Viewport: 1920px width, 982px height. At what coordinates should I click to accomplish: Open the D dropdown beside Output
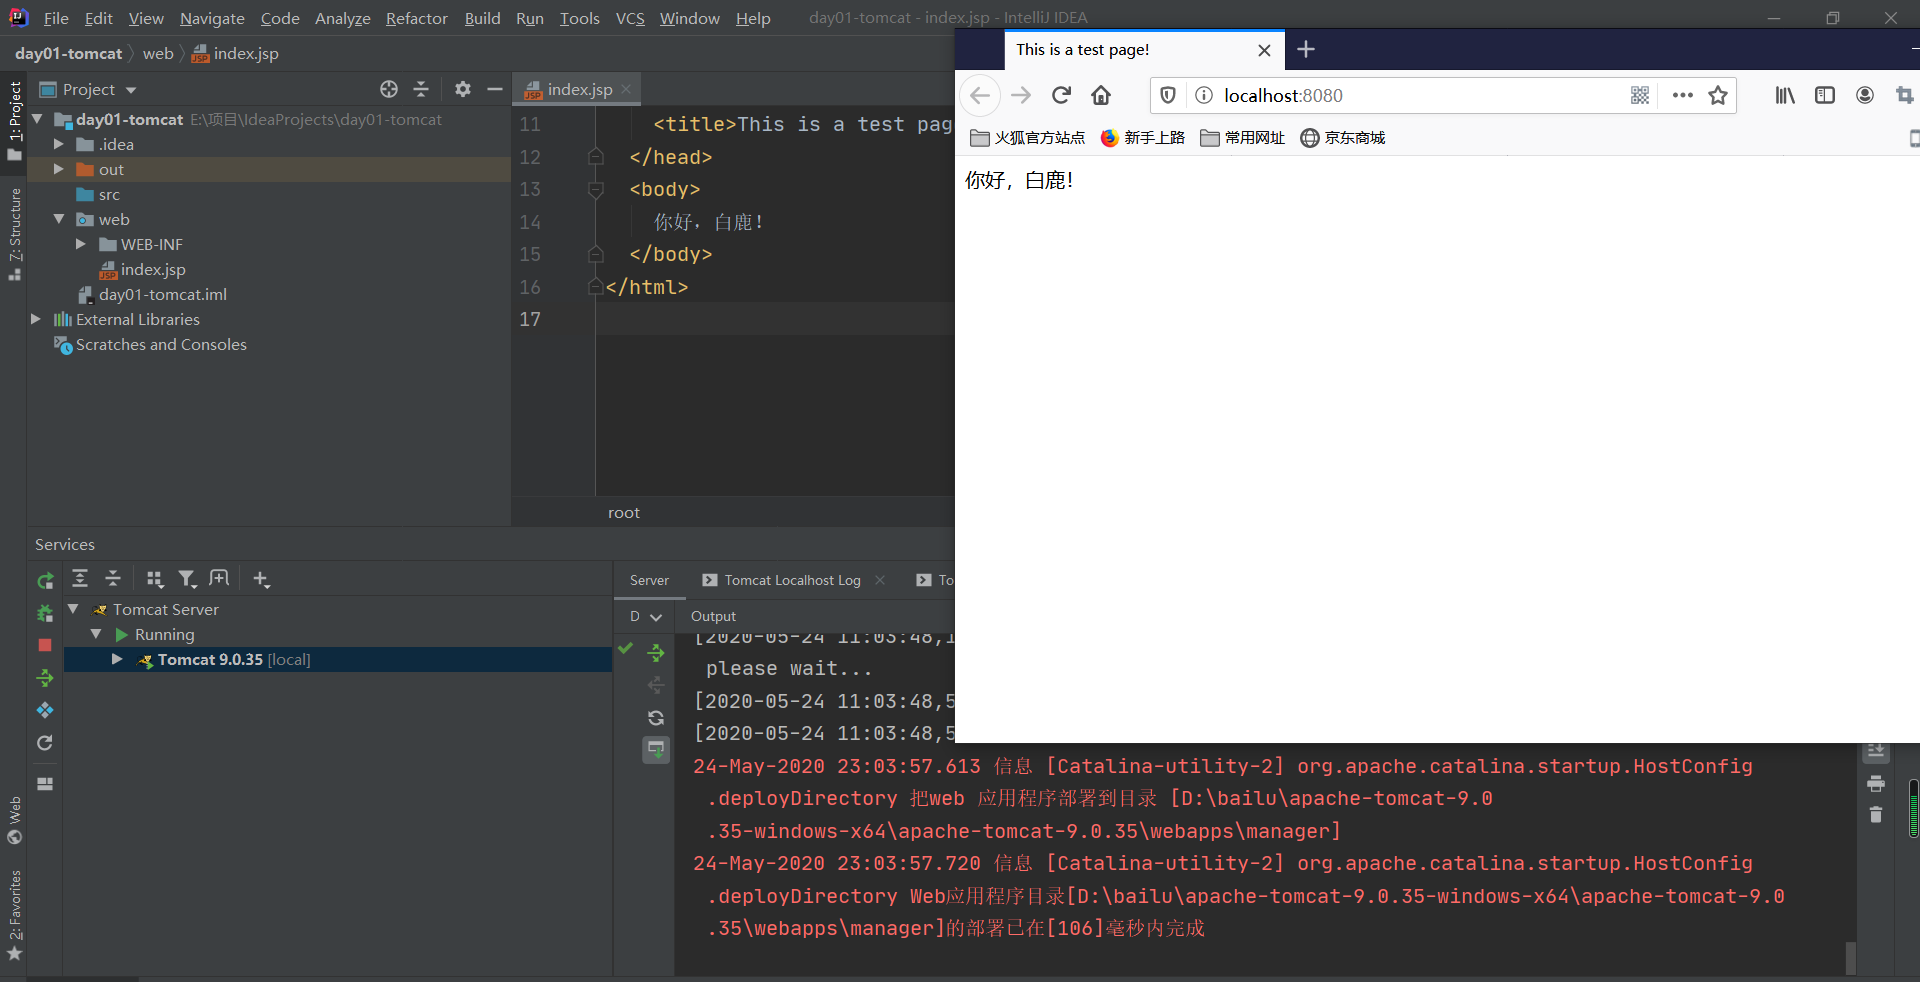645,616
